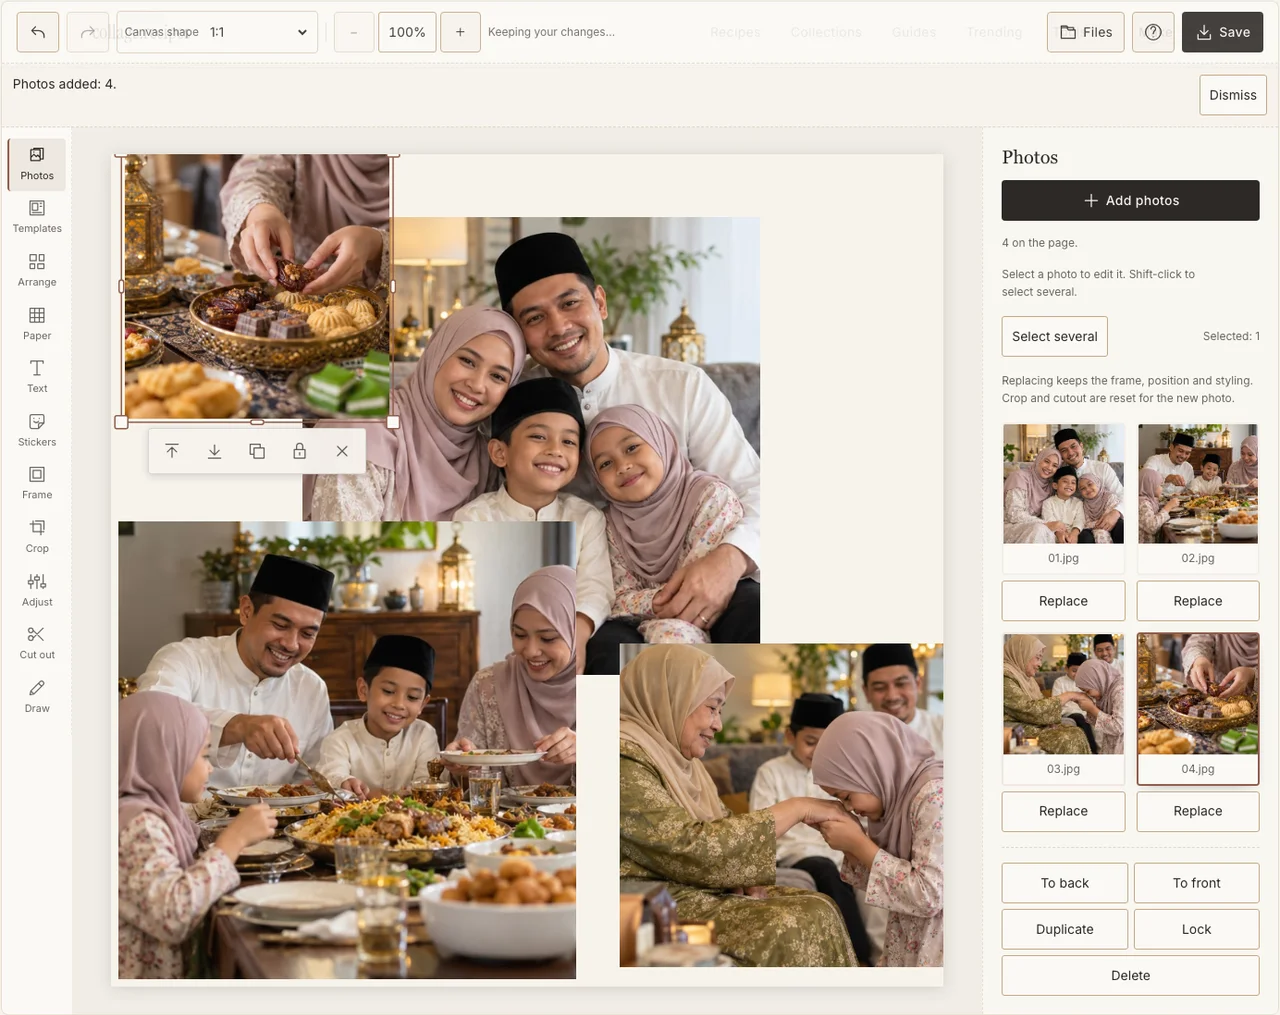Dismiss the photos added notification
Screen dimensions: 1280x1015
1233,95
